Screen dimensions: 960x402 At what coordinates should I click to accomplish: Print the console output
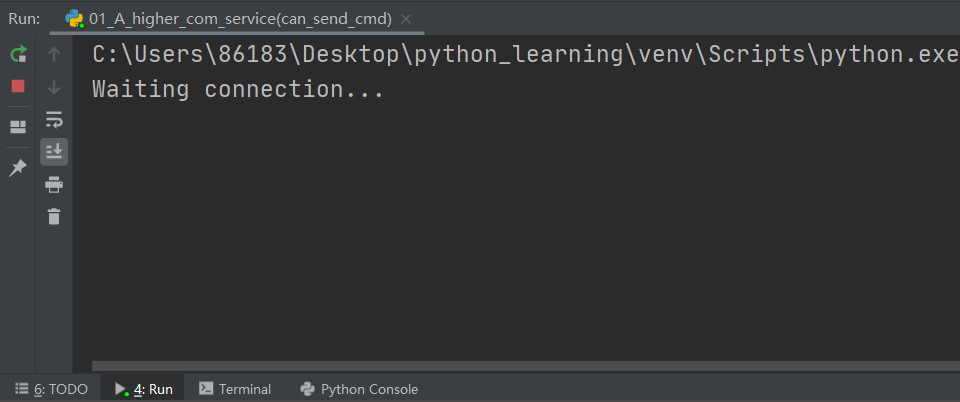54,184
